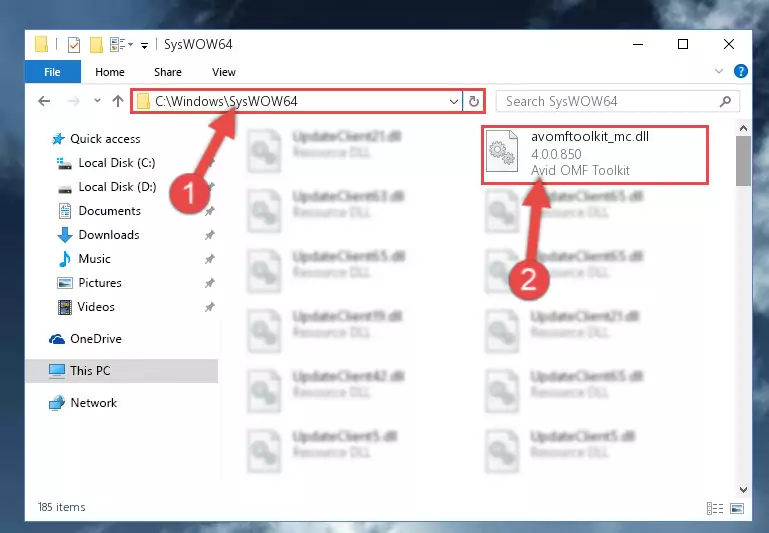Open the Customize Quick Access Toolbar dropdown

point(144,46)
